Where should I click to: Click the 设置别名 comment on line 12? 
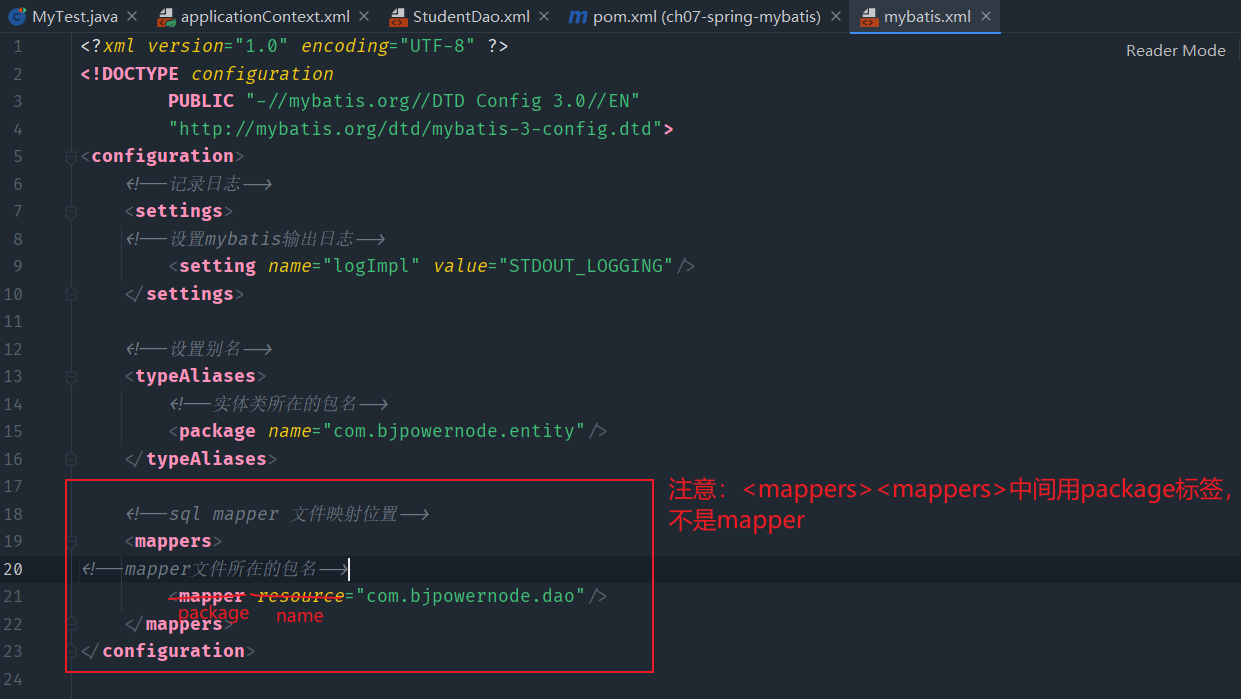click(199, 349)
